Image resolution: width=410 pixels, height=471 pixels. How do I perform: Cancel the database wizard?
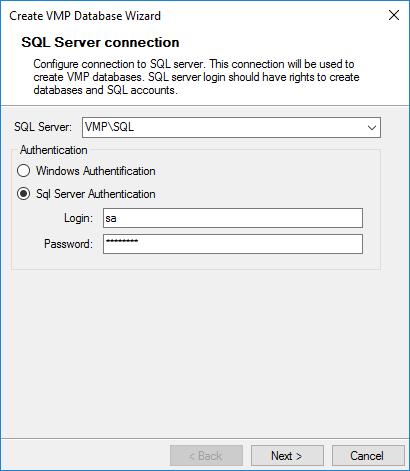tap(368, 456)
